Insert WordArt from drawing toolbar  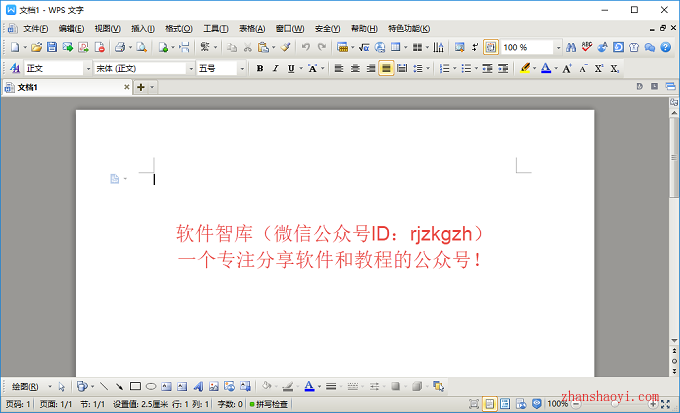198,386
